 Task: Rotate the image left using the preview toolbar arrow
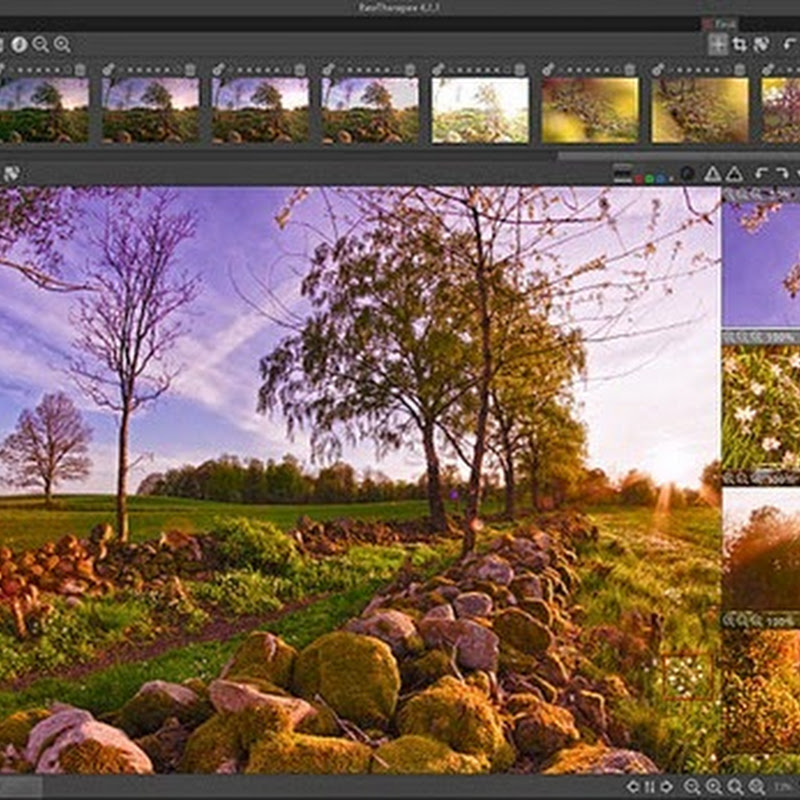point(762,173)
